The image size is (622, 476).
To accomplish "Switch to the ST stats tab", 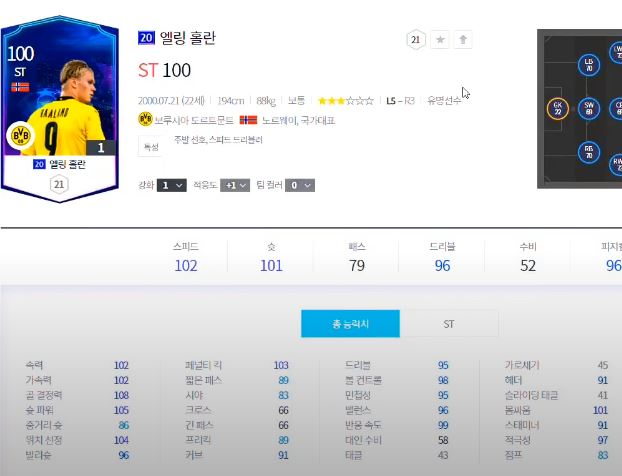I will (x=449, y=324).
